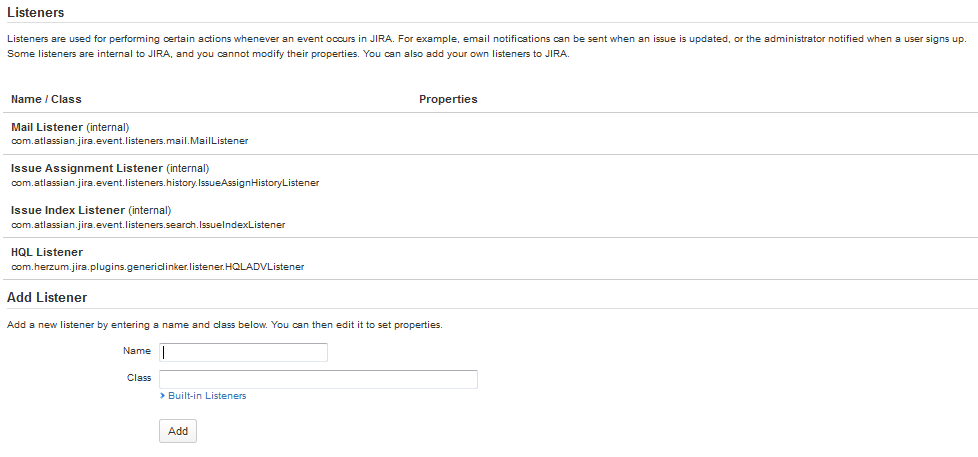The image size is (978, 457).
Task: Click the Class field label
Action: tap(139, 378)
